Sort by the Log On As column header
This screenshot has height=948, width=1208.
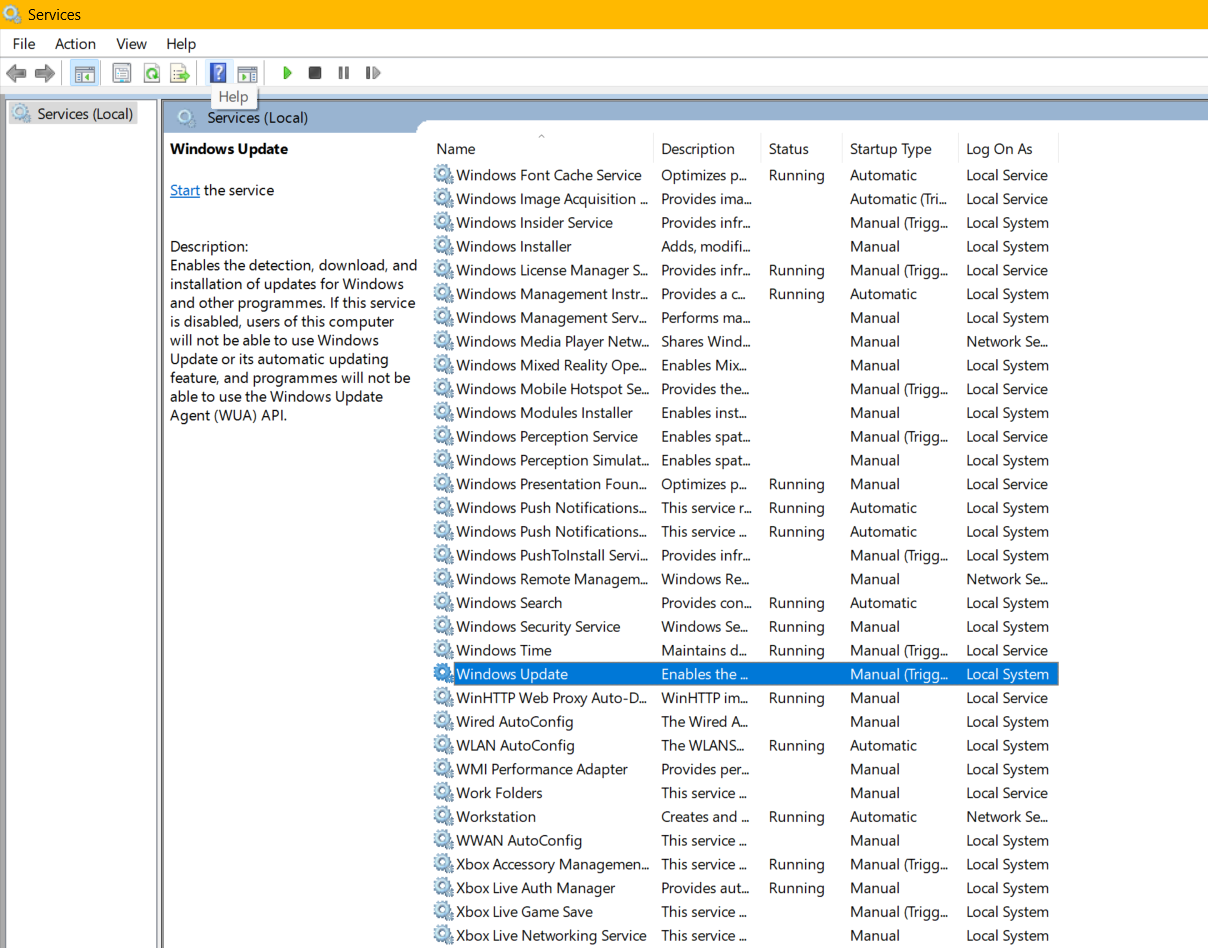tap(1008, 149)
